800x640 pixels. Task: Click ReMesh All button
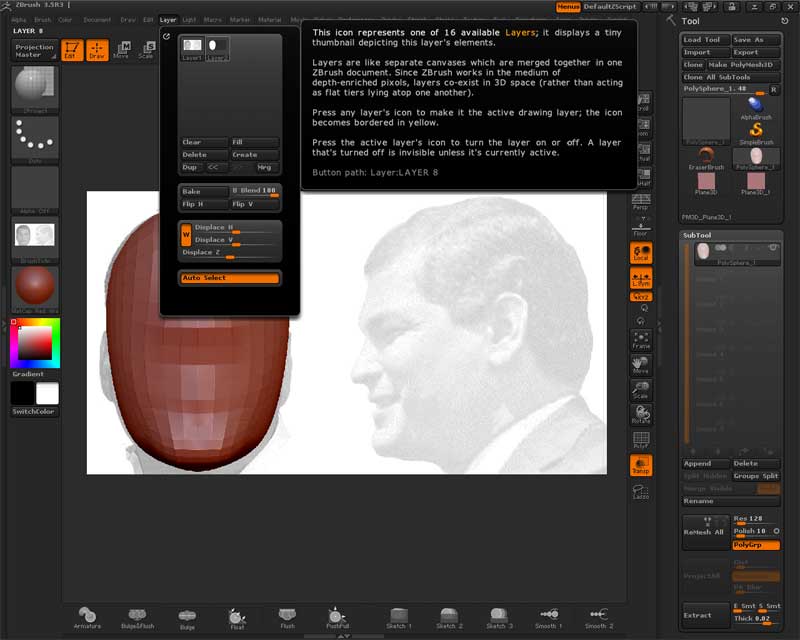point(706,532)
